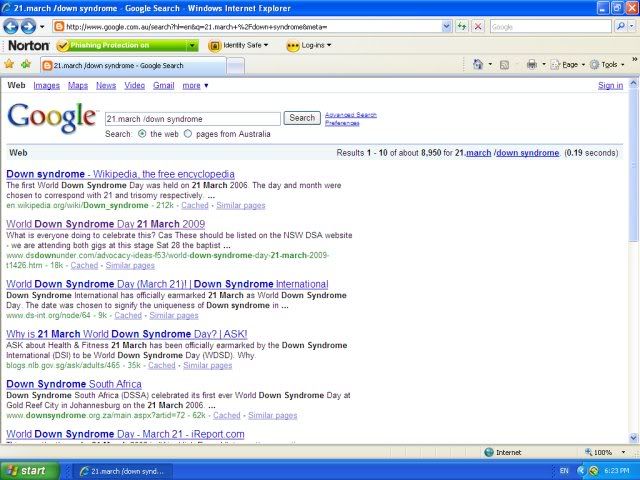640x480 pixels.
Task: Open the Norton Log-ins menu
Action: (x=316, y=45)
